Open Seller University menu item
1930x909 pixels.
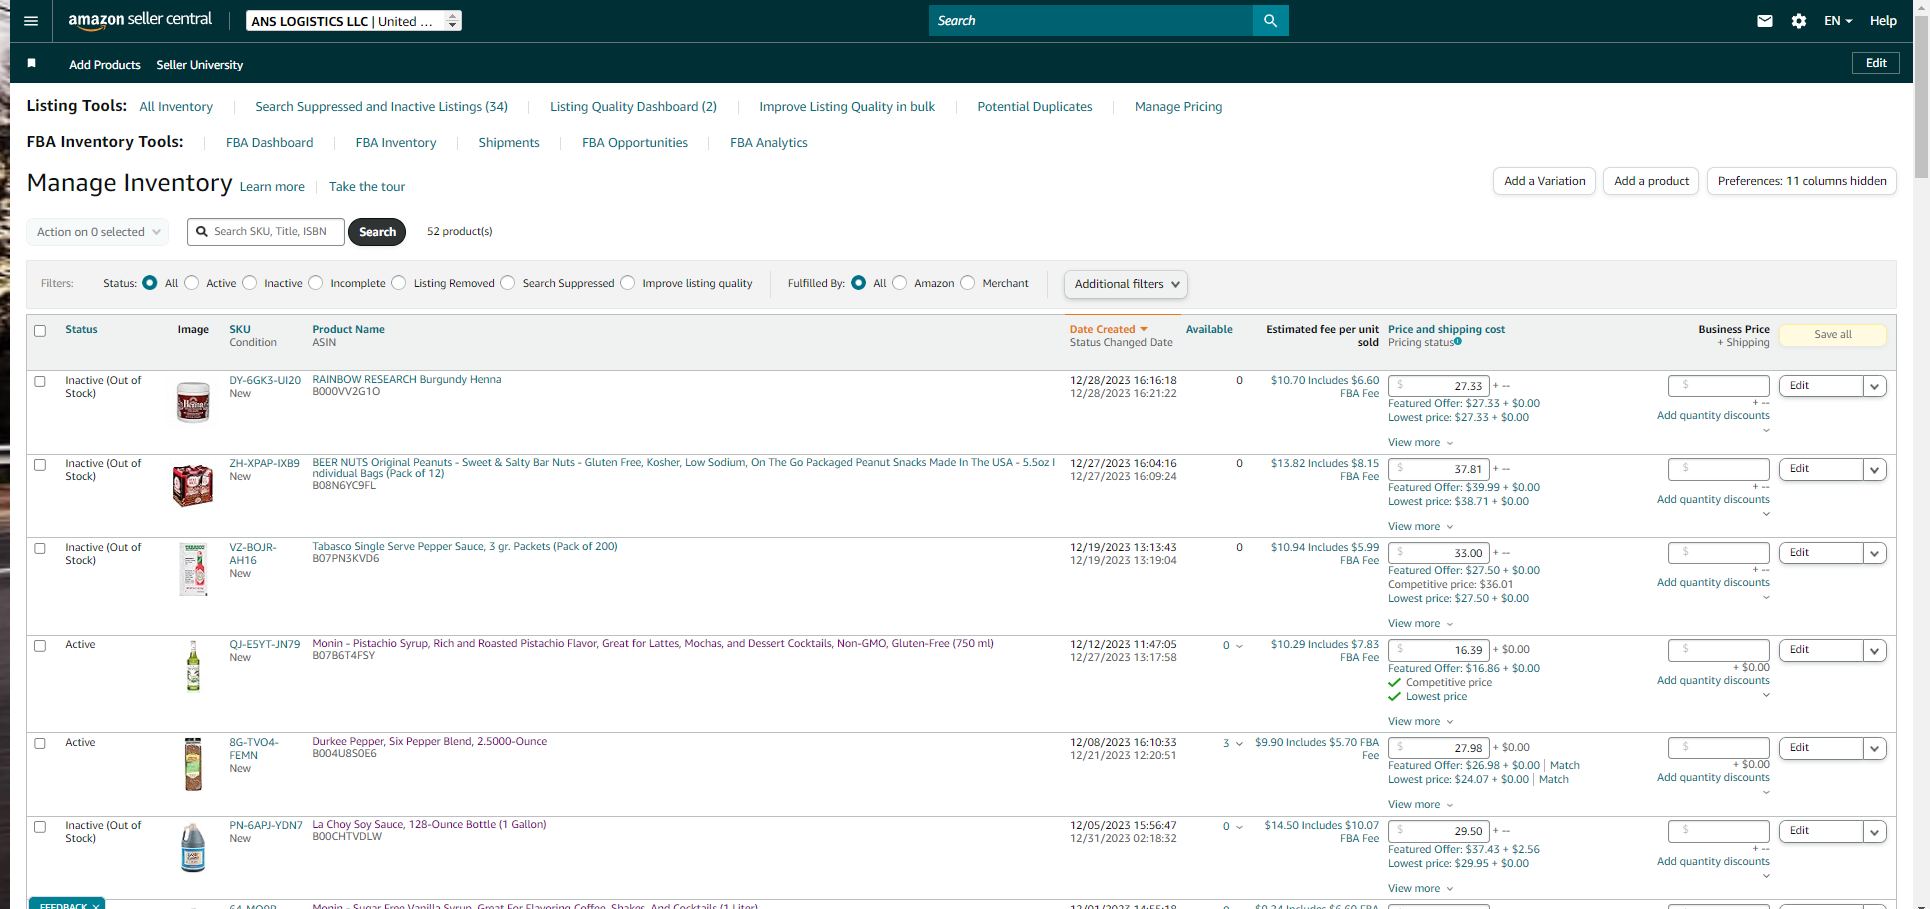pos(200,65)
